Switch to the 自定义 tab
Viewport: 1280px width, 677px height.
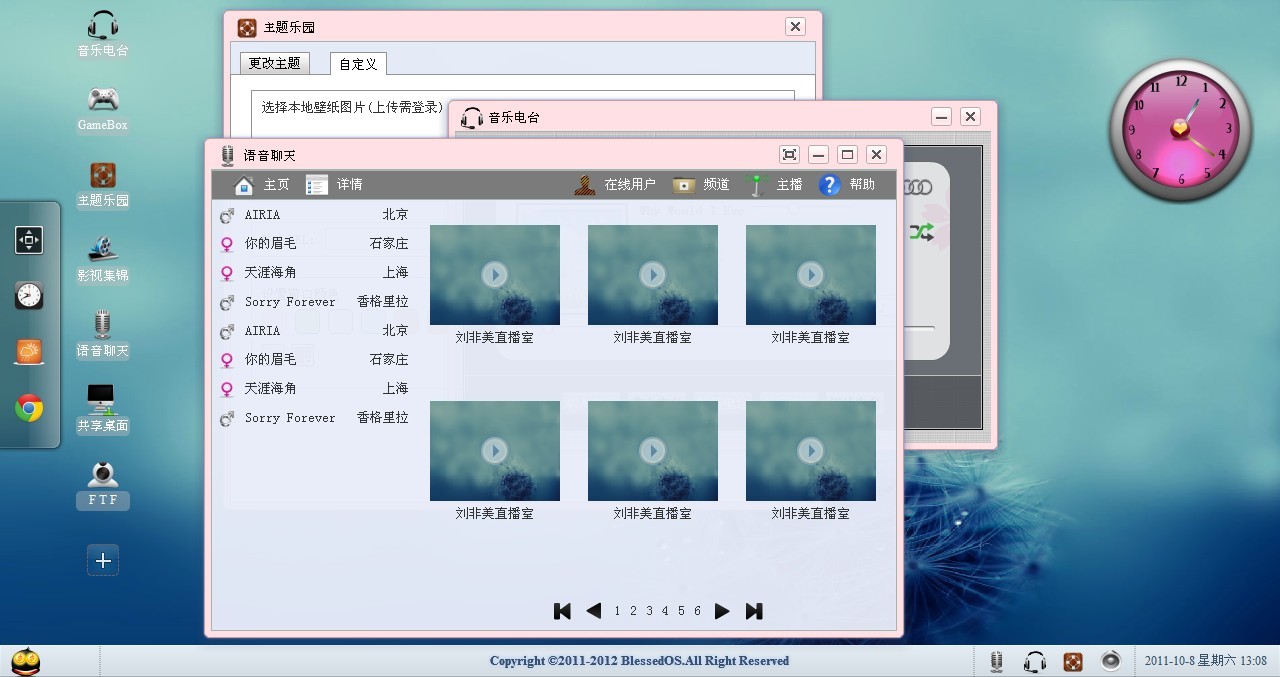click(x=357, y=63)
